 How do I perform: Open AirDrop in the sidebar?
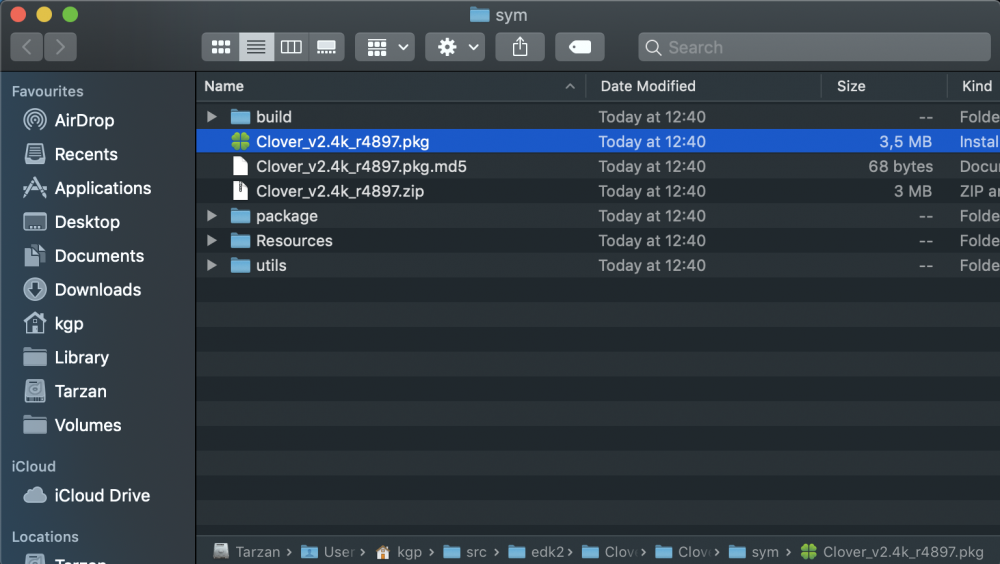point(84,120)
